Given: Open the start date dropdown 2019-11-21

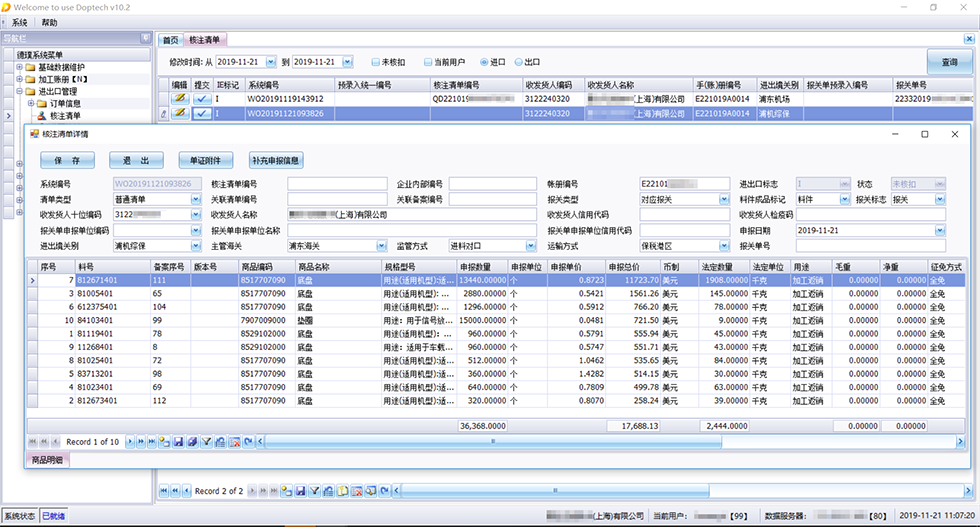Looking at the screenshot, I should click(x=271, y=62).
